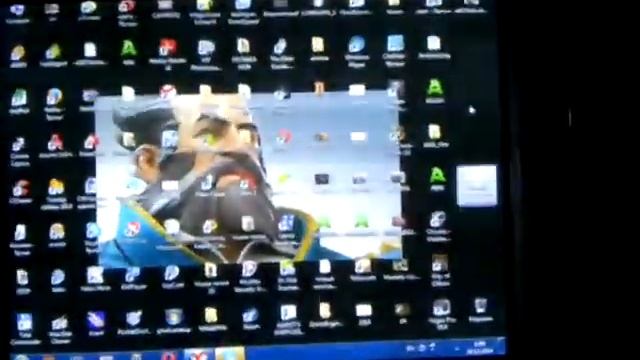Click the red Y icon taskbar button
Image resolution: width=640 pixels, height=360 pixels.
click(198, 355)
